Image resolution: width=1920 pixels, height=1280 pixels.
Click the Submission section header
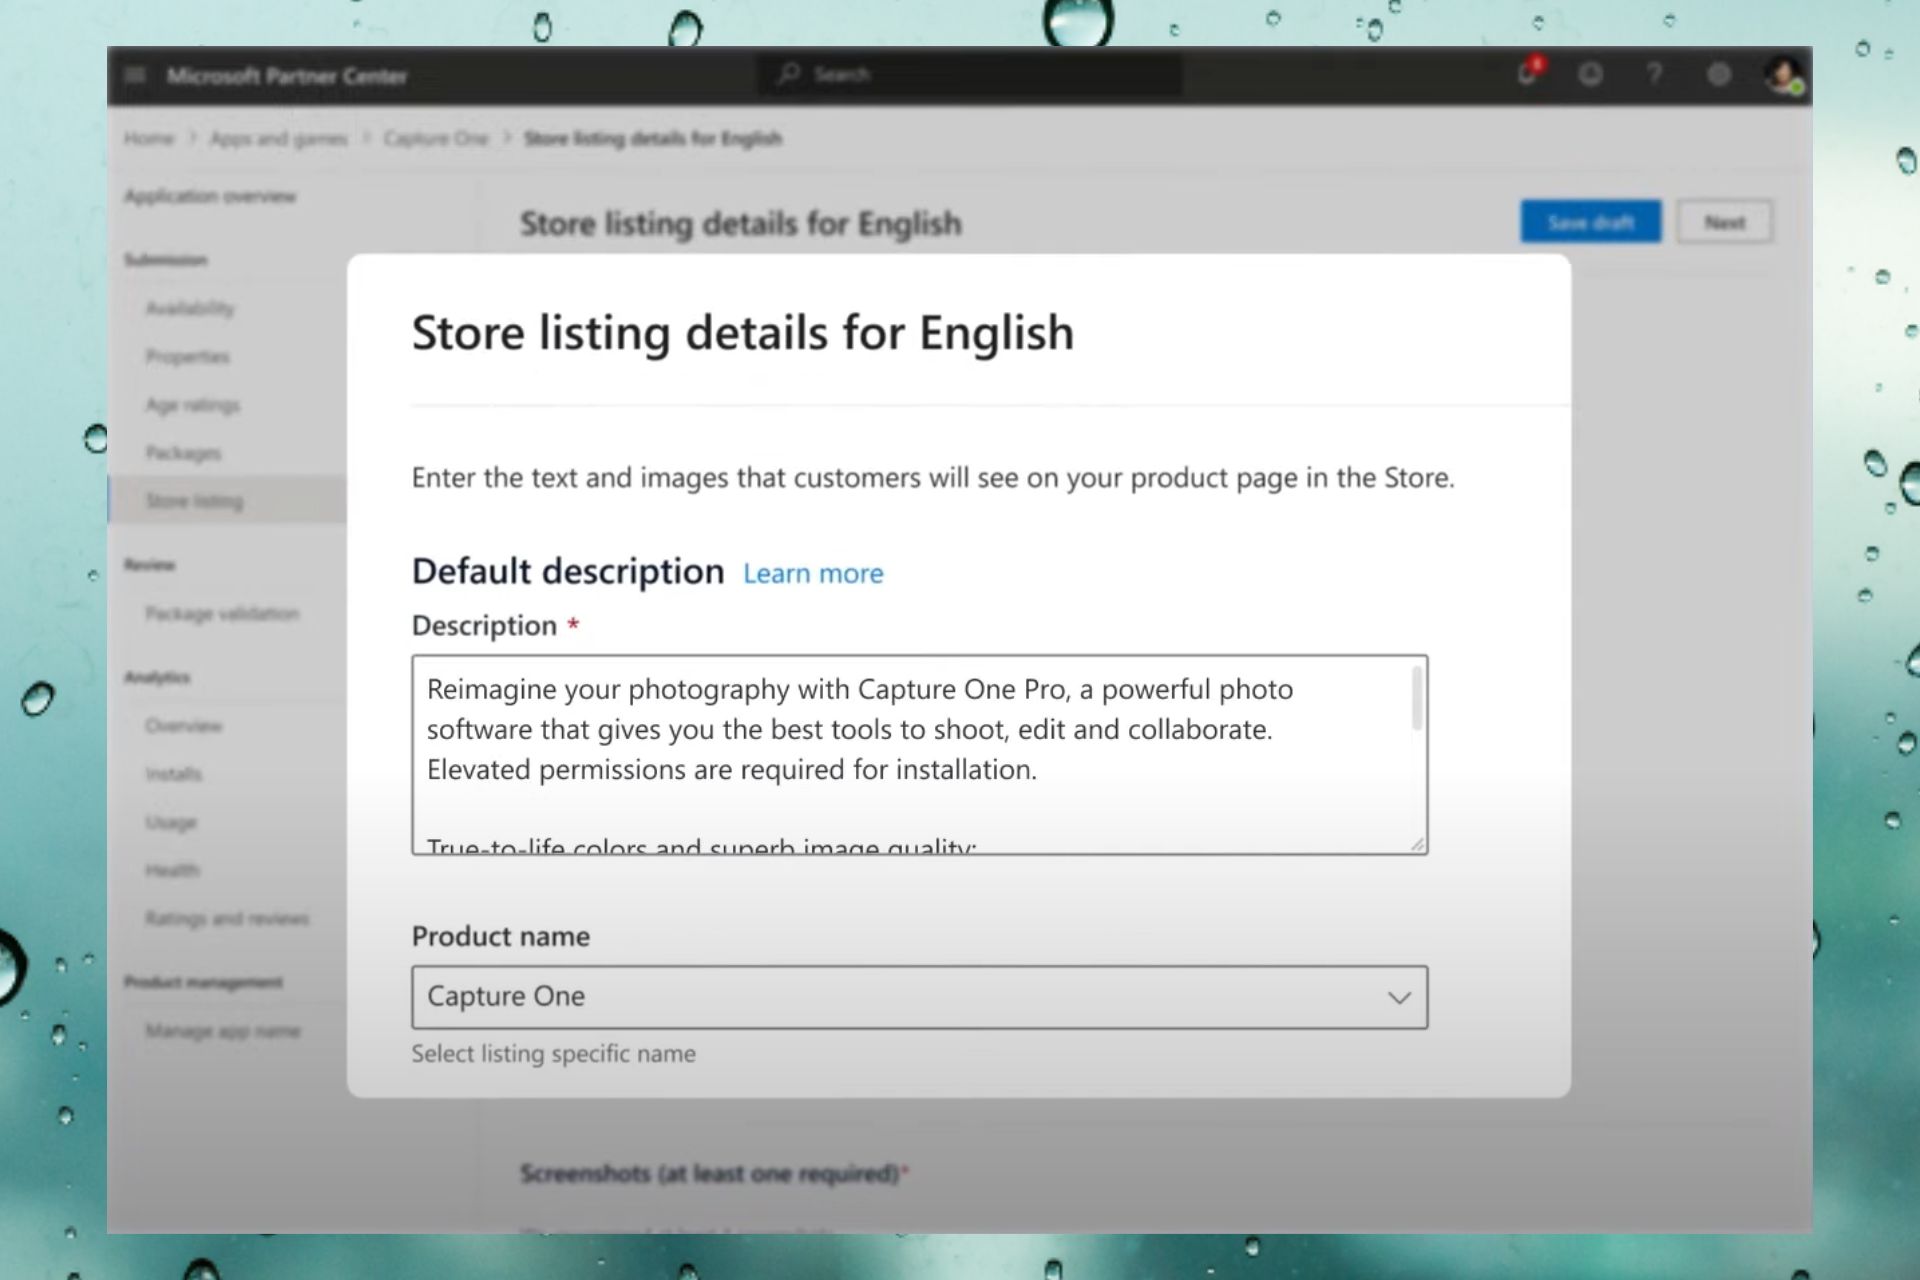point(166,260)
